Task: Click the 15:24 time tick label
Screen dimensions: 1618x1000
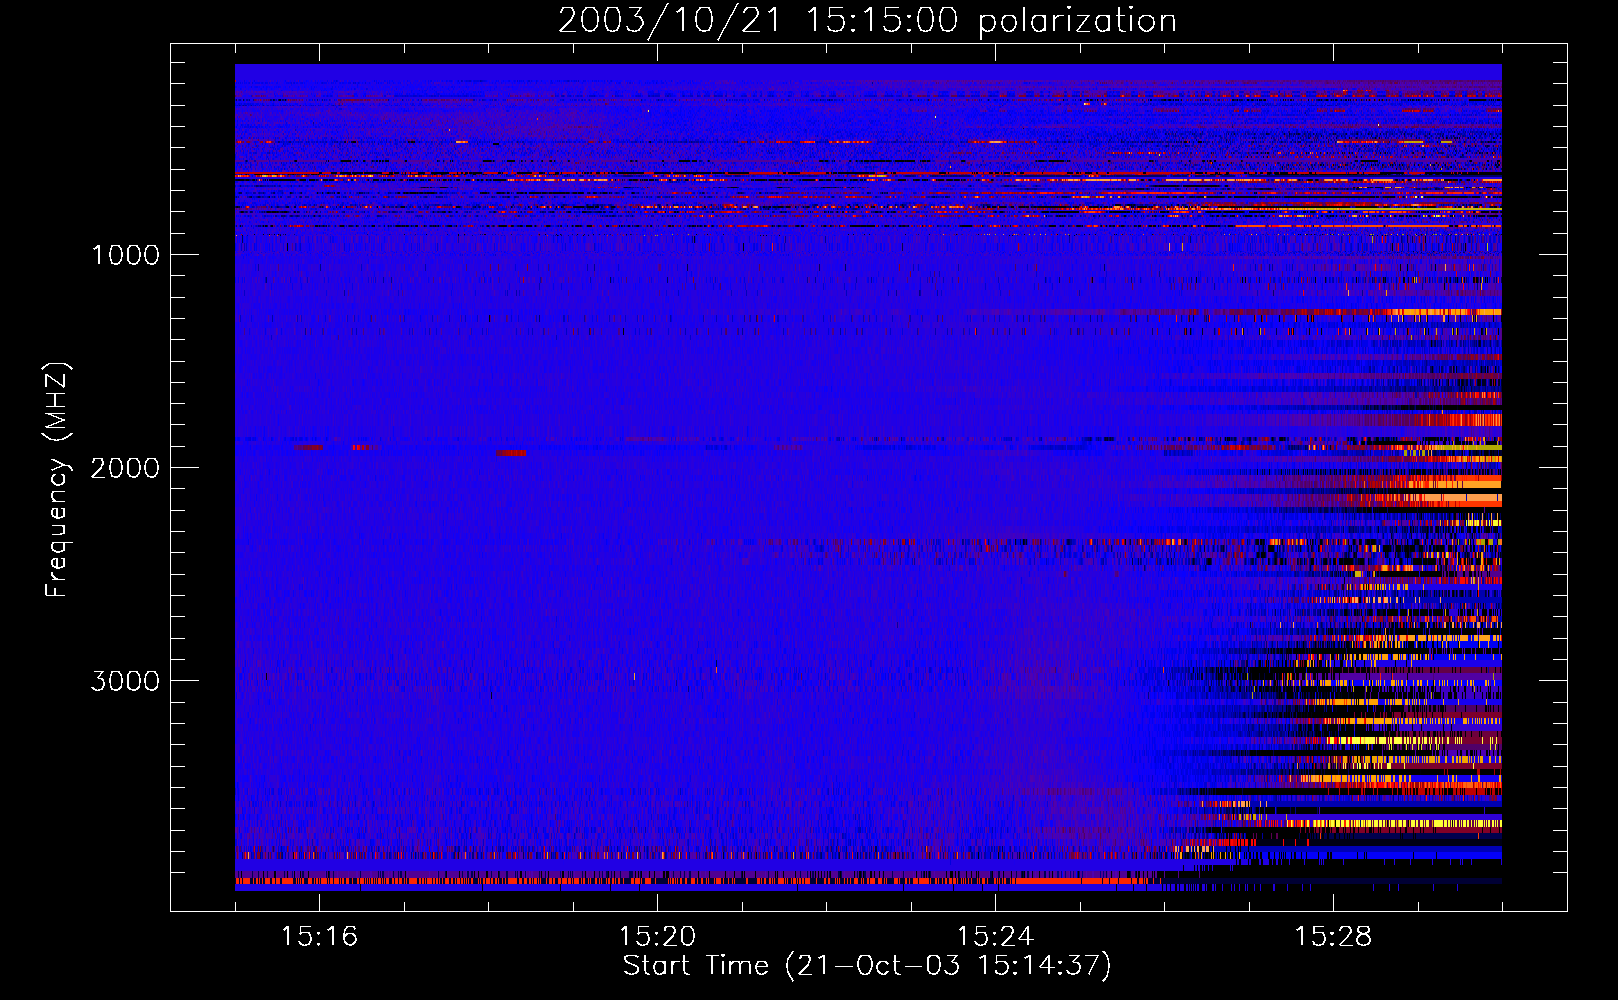Action: click(995, 936)
